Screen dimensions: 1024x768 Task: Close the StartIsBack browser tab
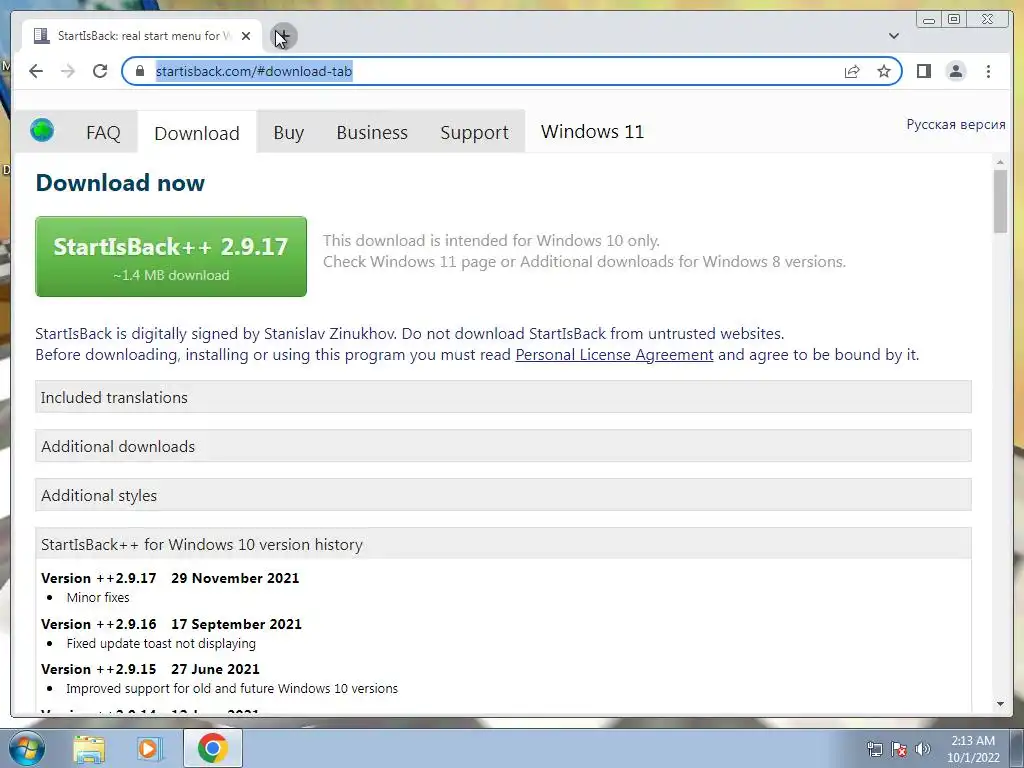tap(246, 36)
